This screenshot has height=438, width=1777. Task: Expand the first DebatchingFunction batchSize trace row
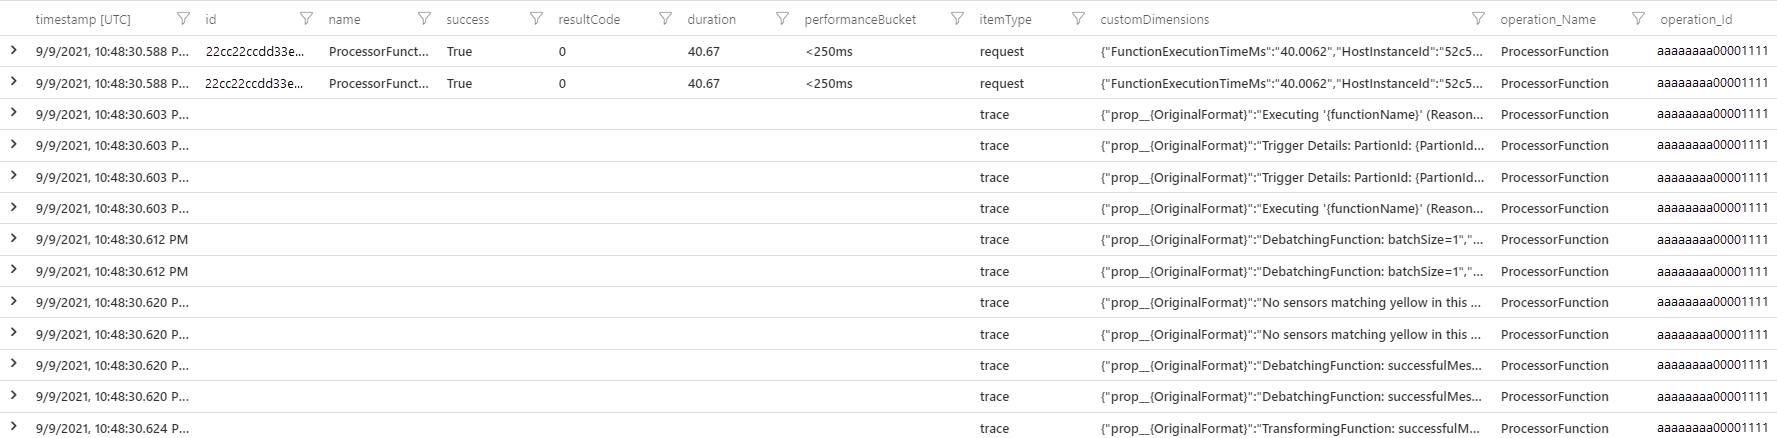(x=14, y=238)
